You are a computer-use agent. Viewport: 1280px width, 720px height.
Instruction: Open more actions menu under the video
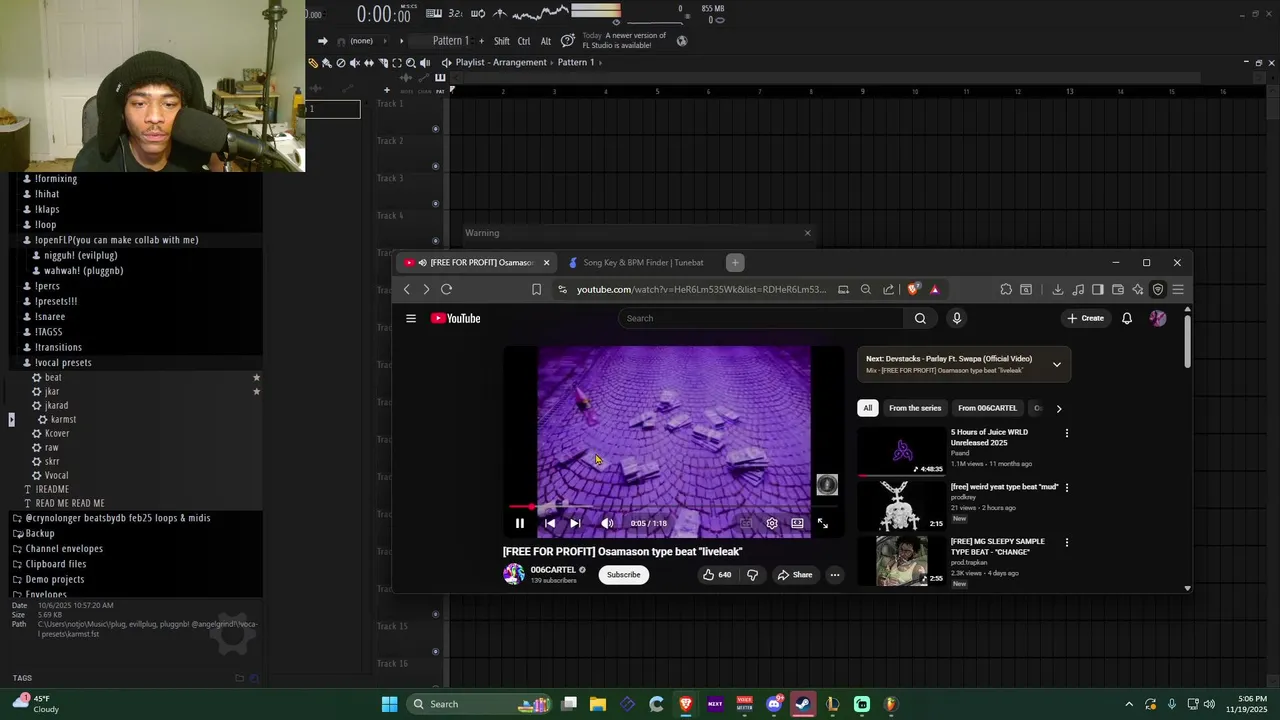[835, 575]
